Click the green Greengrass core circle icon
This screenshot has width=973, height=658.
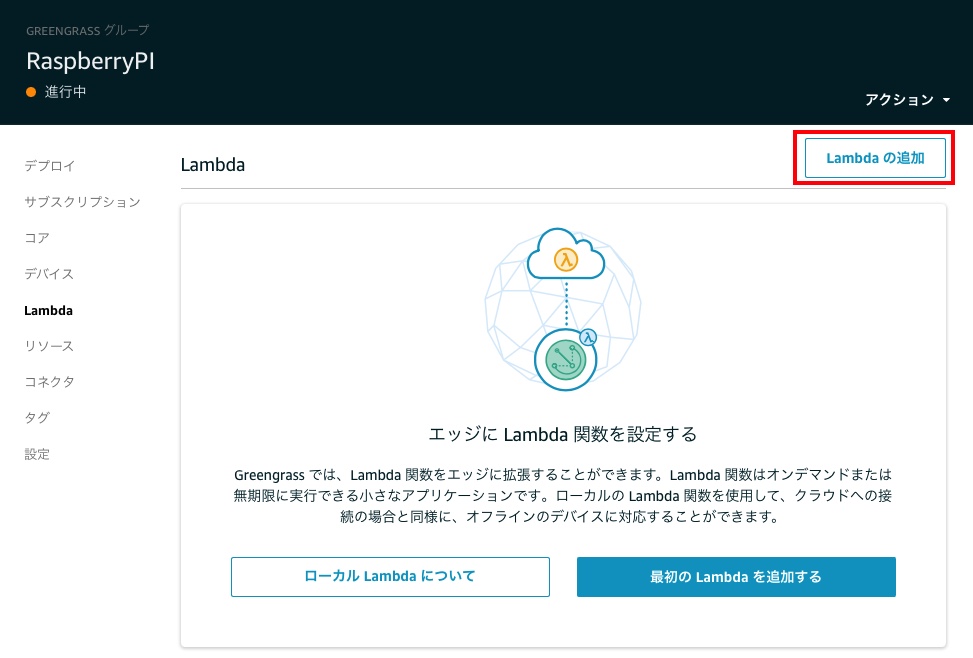tap(565, 360)
